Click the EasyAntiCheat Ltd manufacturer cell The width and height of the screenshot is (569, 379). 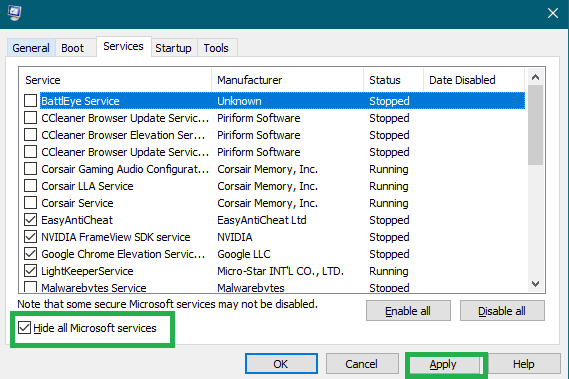262,220
